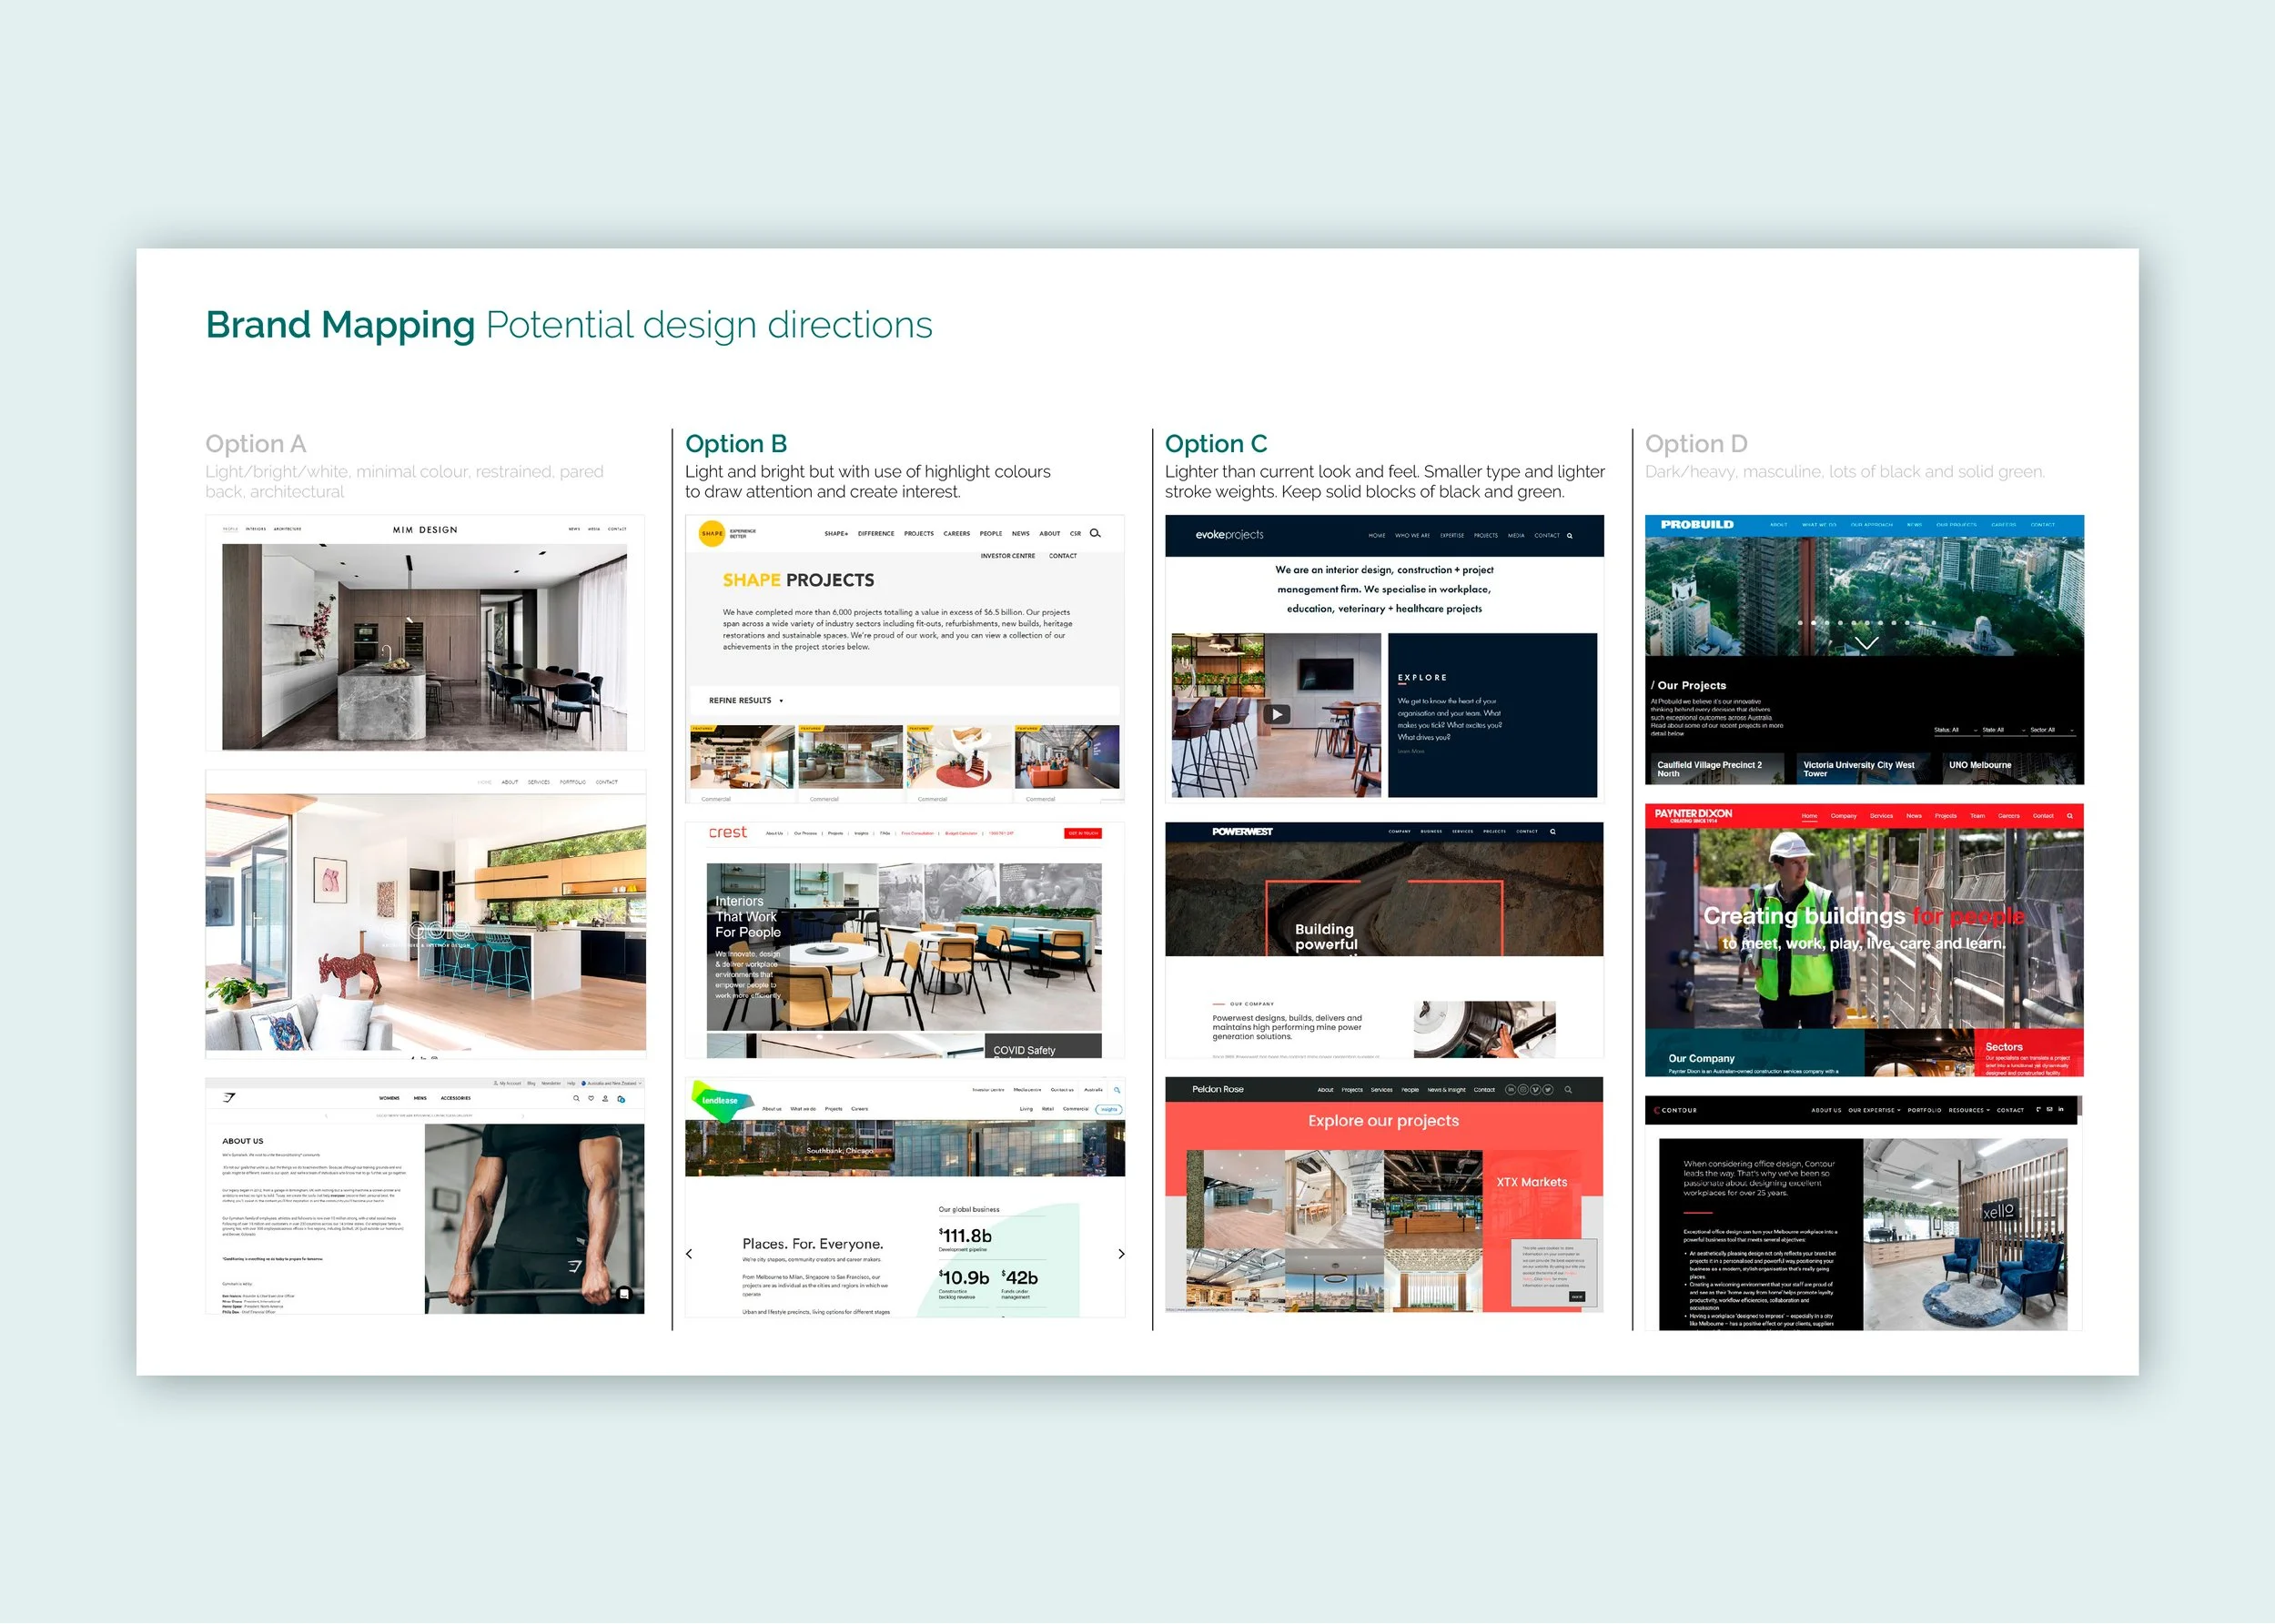Click the yellow SHAPE circle logo
Image resolution: width=2275 pixels, height=1624 pixels.
711,533
